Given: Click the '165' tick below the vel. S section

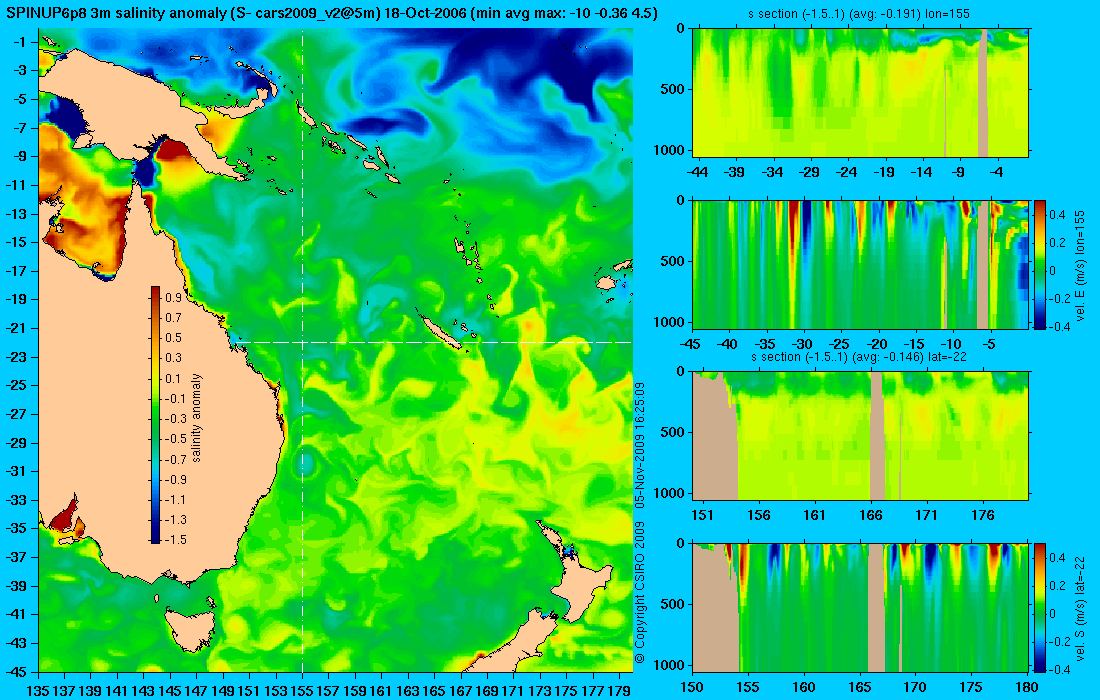Looking at the screenshot, I should pos(859,687).
